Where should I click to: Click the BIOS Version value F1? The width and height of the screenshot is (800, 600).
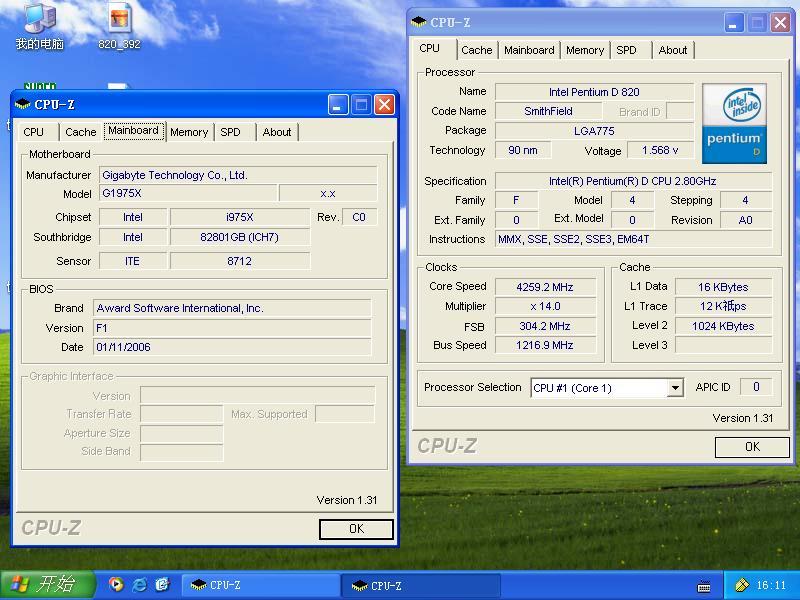coord(232,328)
